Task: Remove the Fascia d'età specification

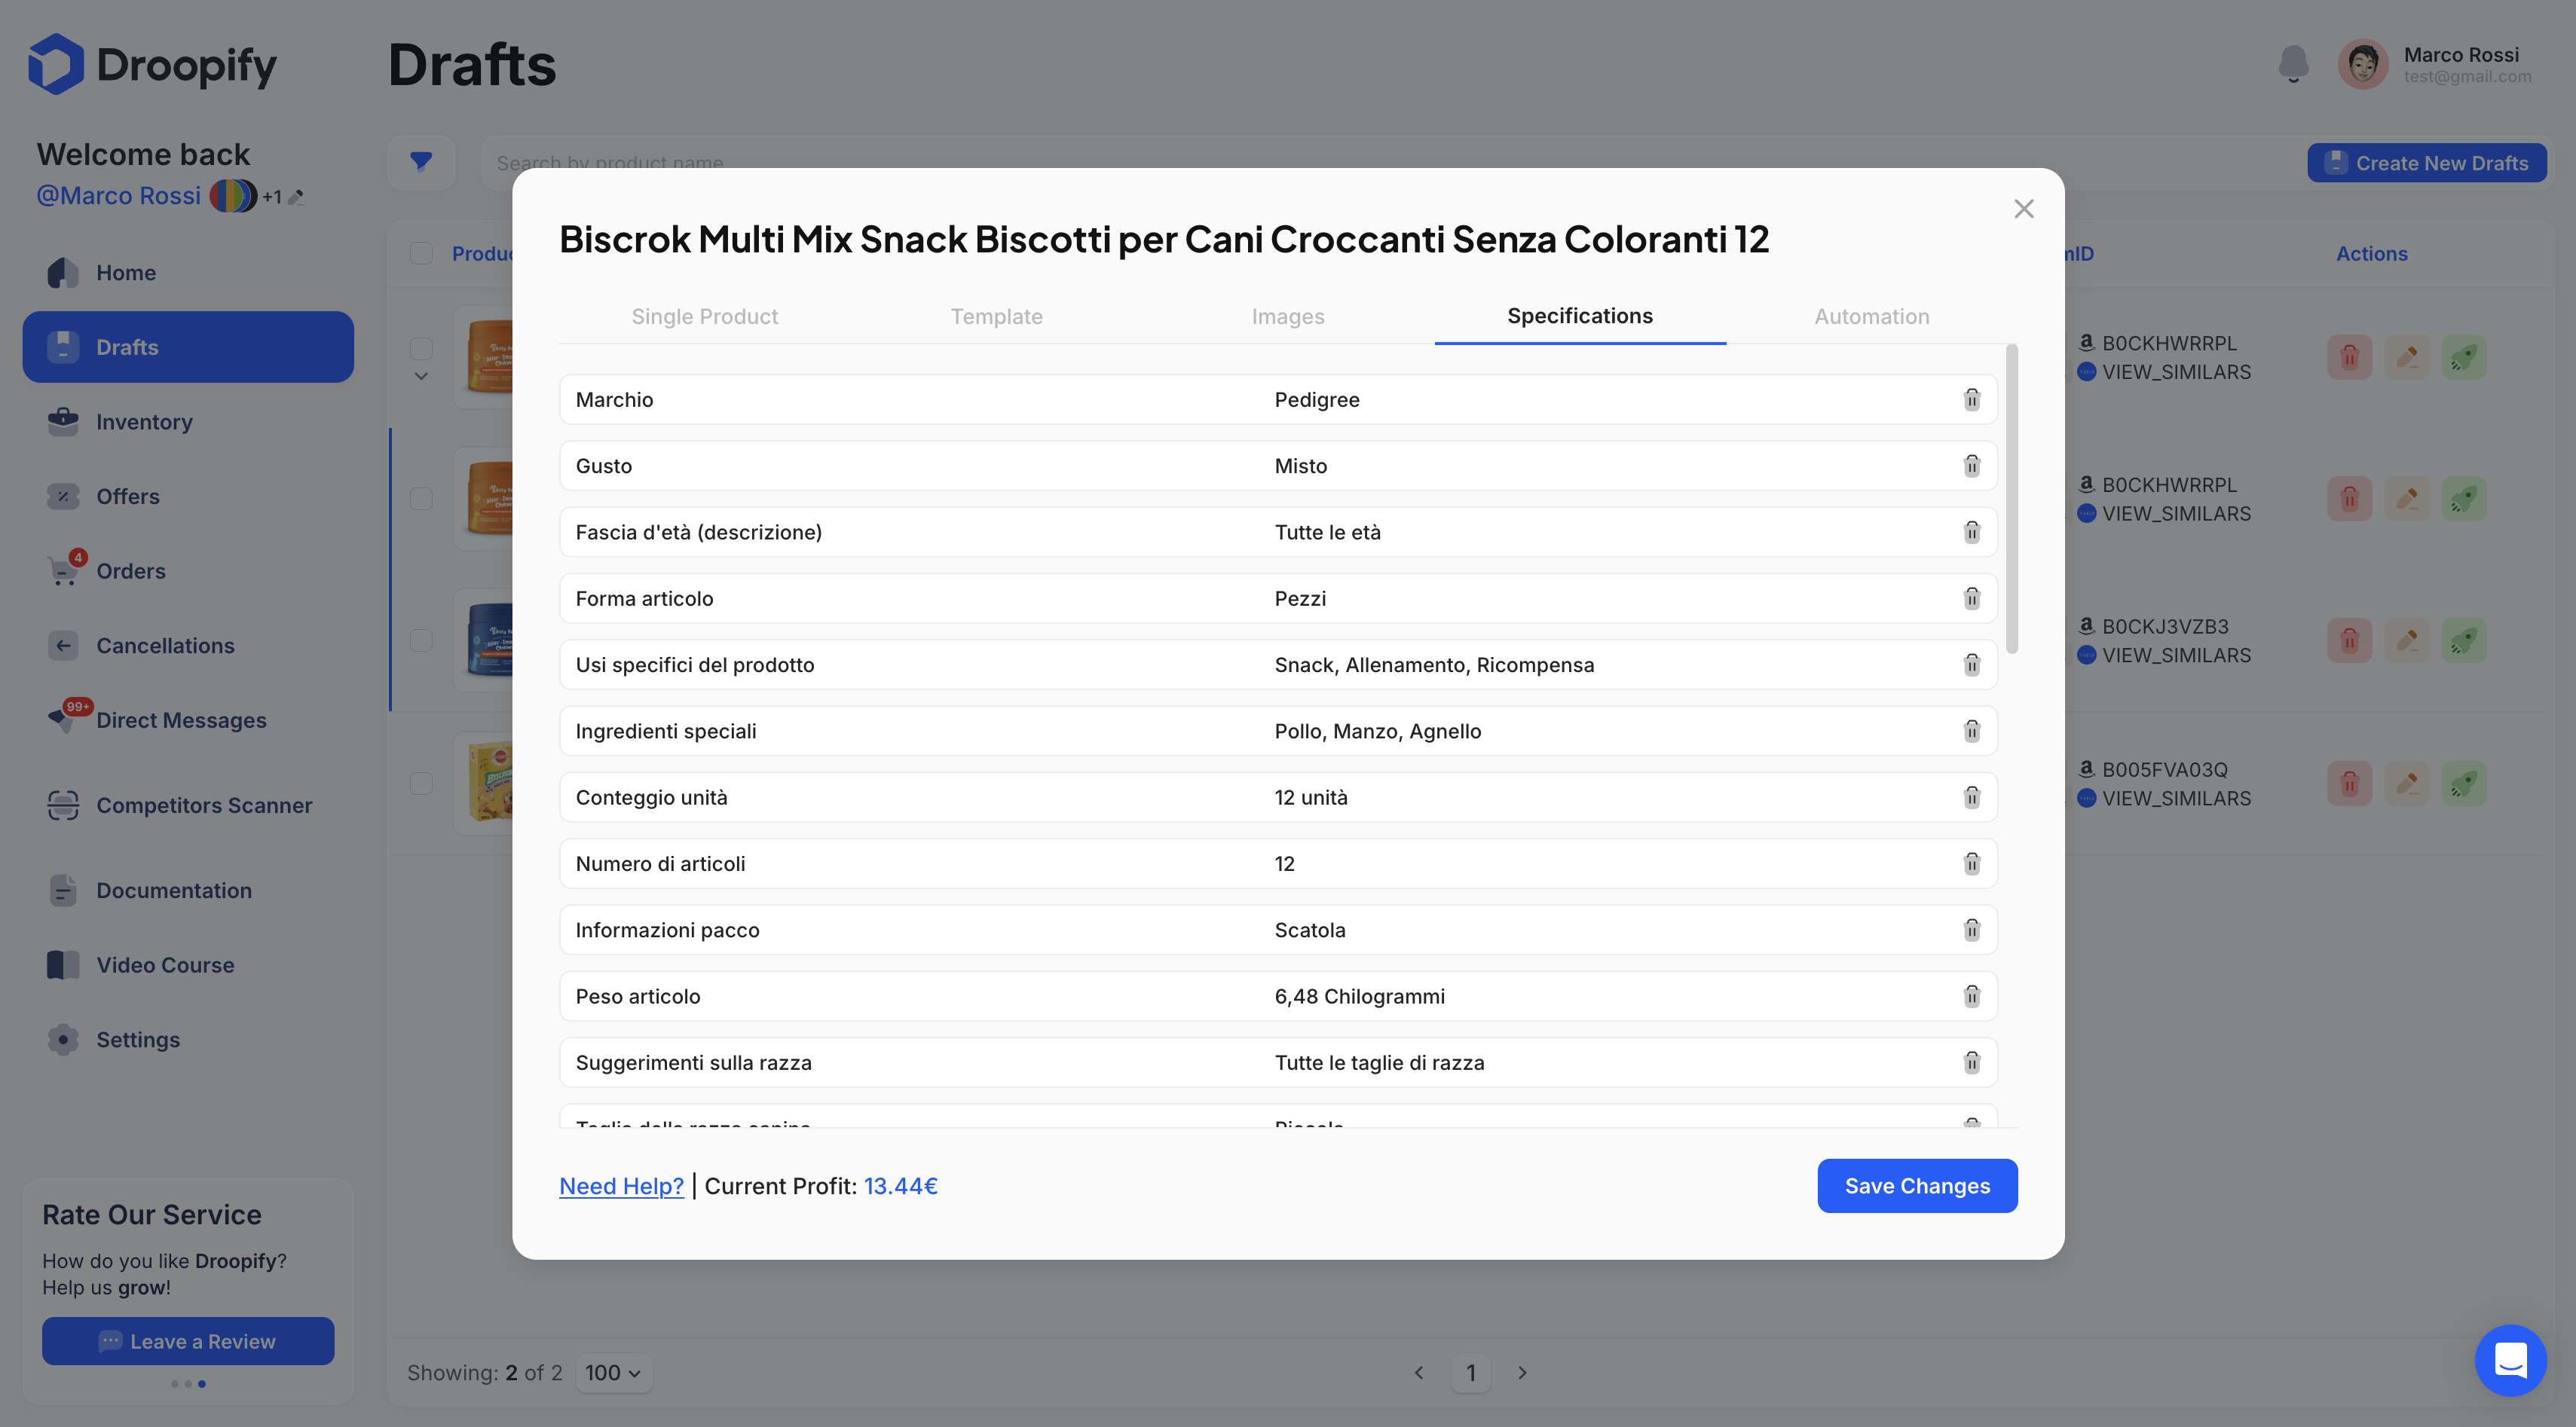Action: point(1971,532)
